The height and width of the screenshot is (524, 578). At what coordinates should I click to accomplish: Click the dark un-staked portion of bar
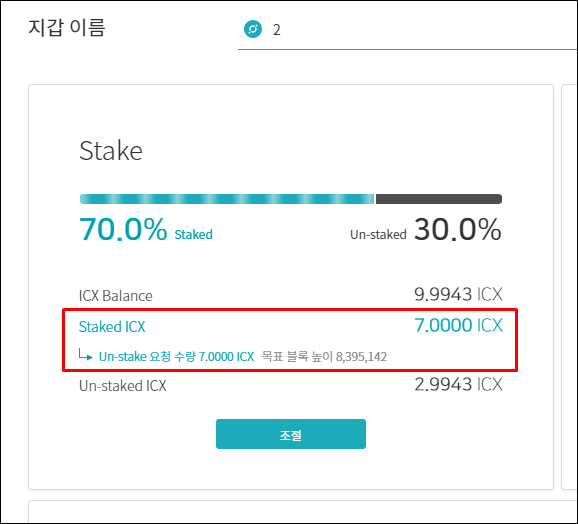439,199
